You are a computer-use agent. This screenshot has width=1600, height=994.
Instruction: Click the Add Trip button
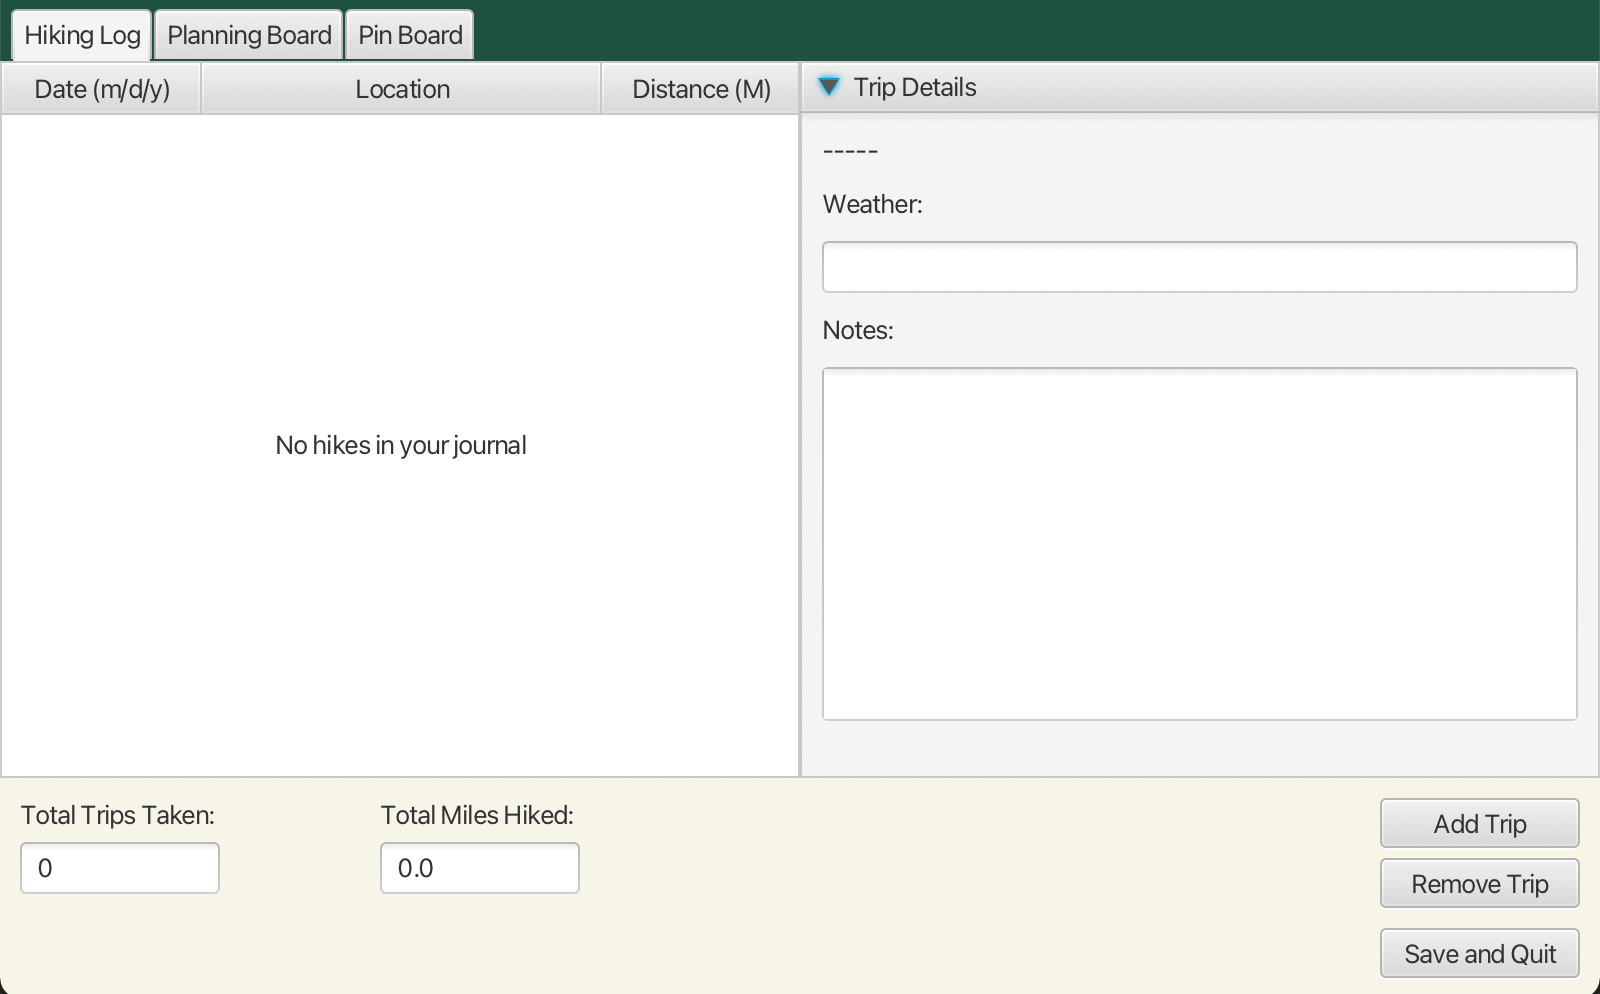click(x=1479, y=823)
